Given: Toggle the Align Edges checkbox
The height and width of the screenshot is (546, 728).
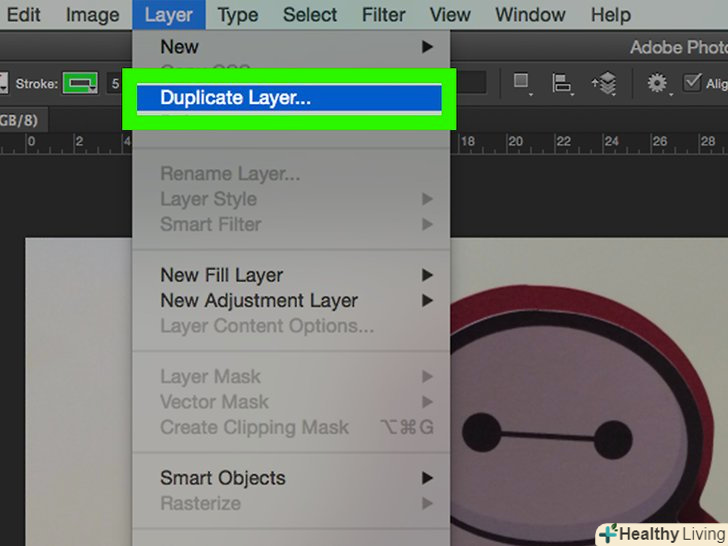Looking at the screenshot, I should click(692, 83).
